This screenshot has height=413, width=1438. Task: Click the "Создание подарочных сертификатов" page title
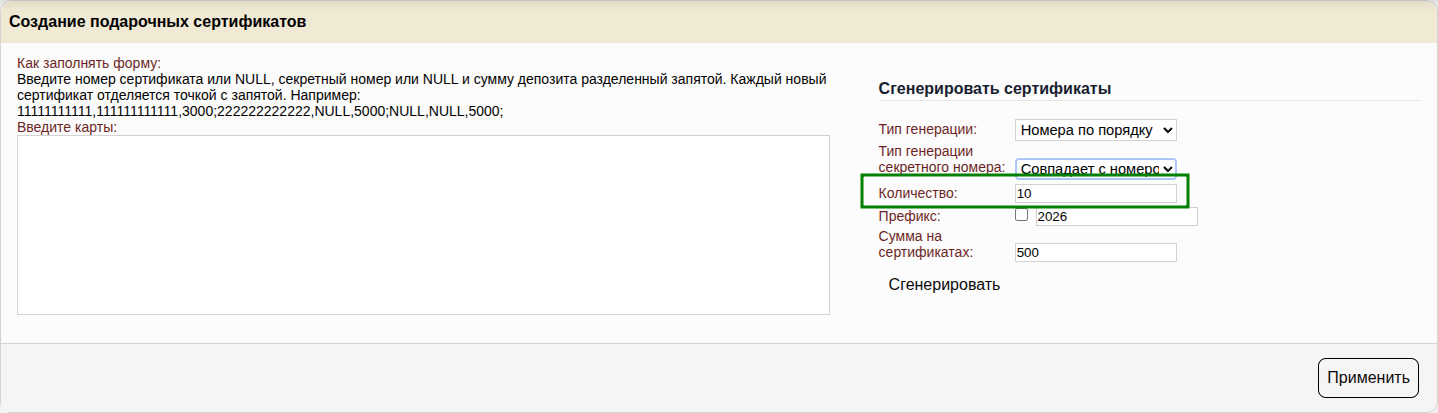(x=158, y=21)
